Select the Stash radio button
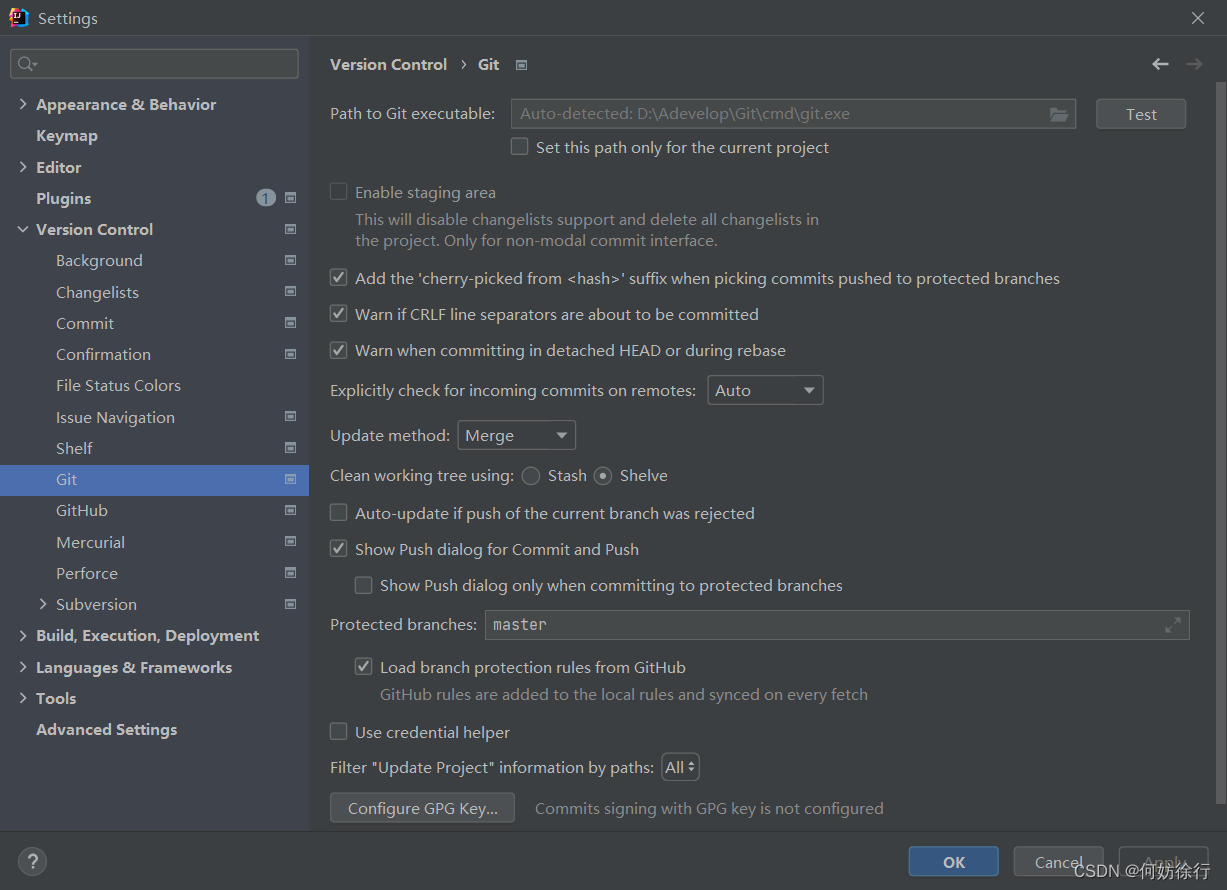Image resolution: width=1227 pixels, height=890 pixels. point(530,476)
